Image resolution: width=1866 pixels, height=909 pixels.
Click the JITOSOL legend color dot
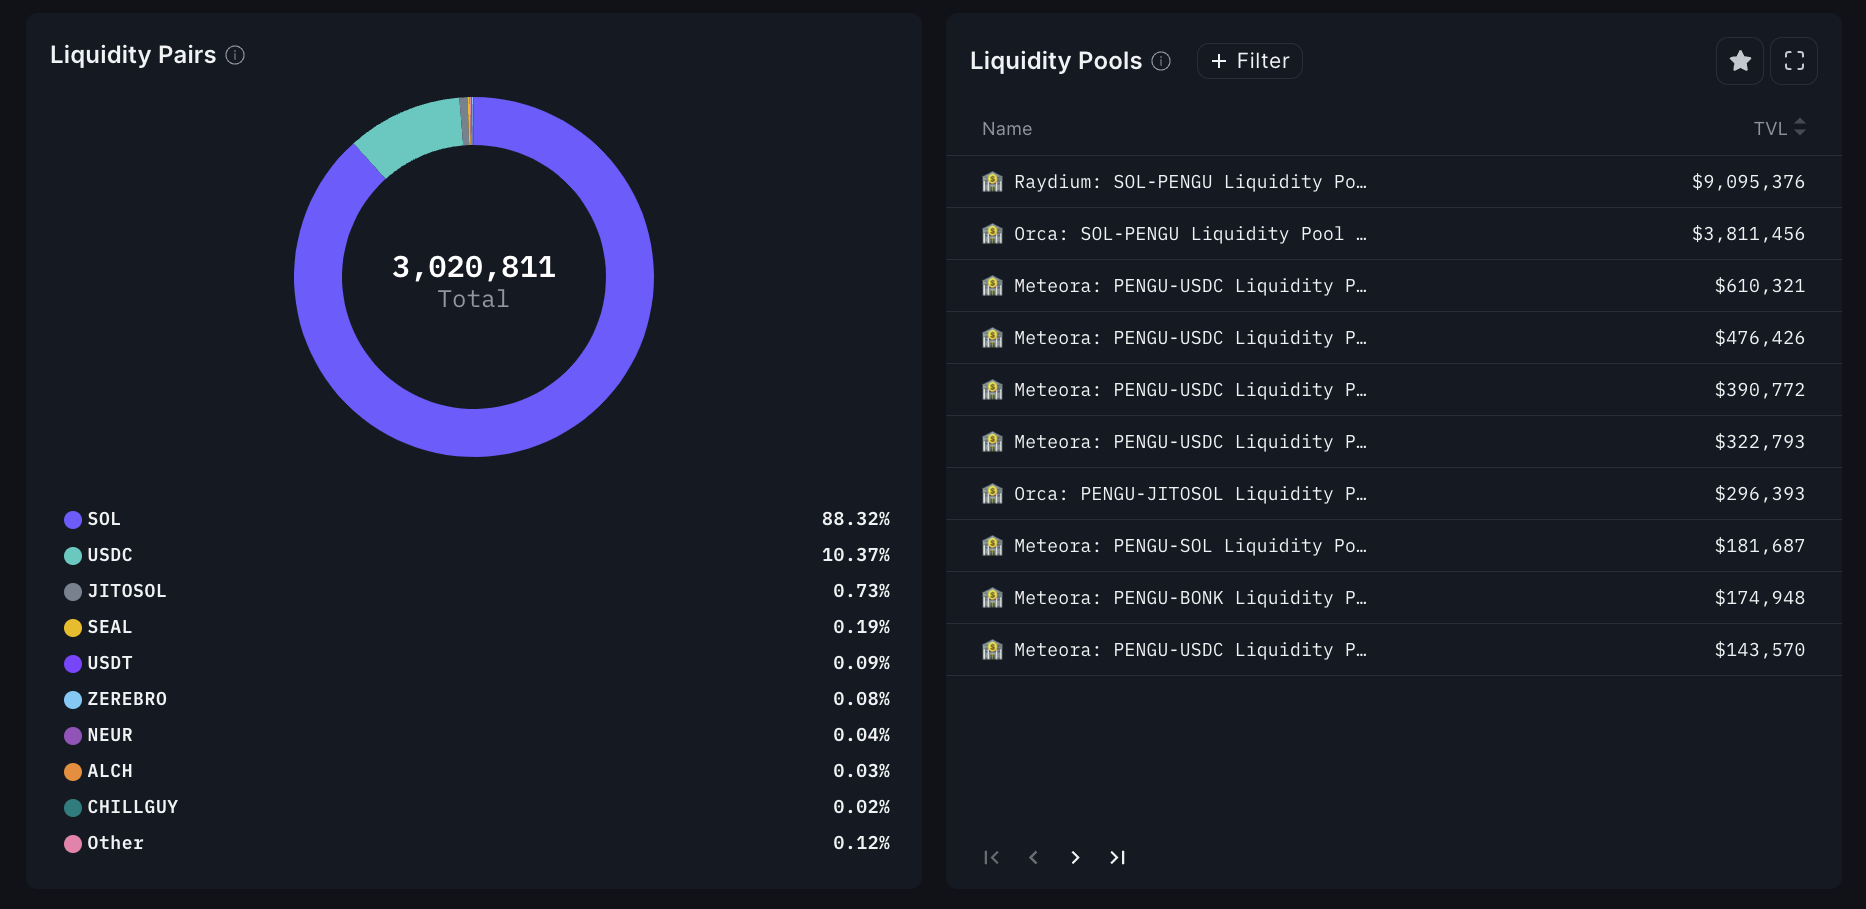(x=73, y=592)
